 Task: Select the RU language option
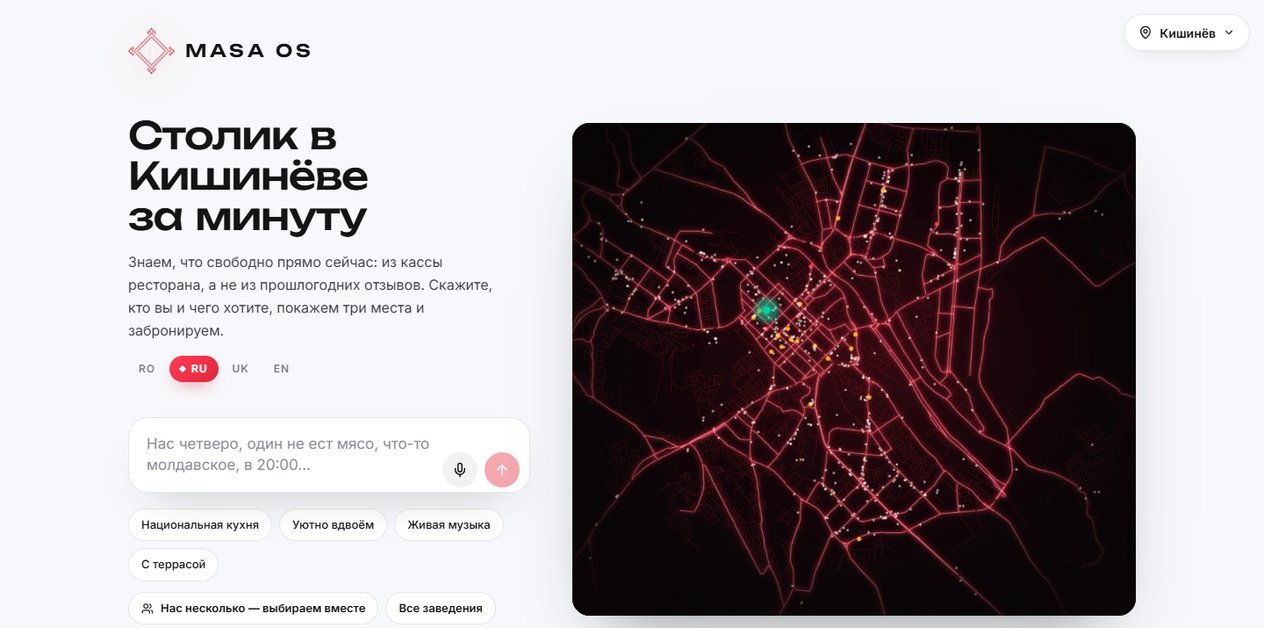coord(193,369)
